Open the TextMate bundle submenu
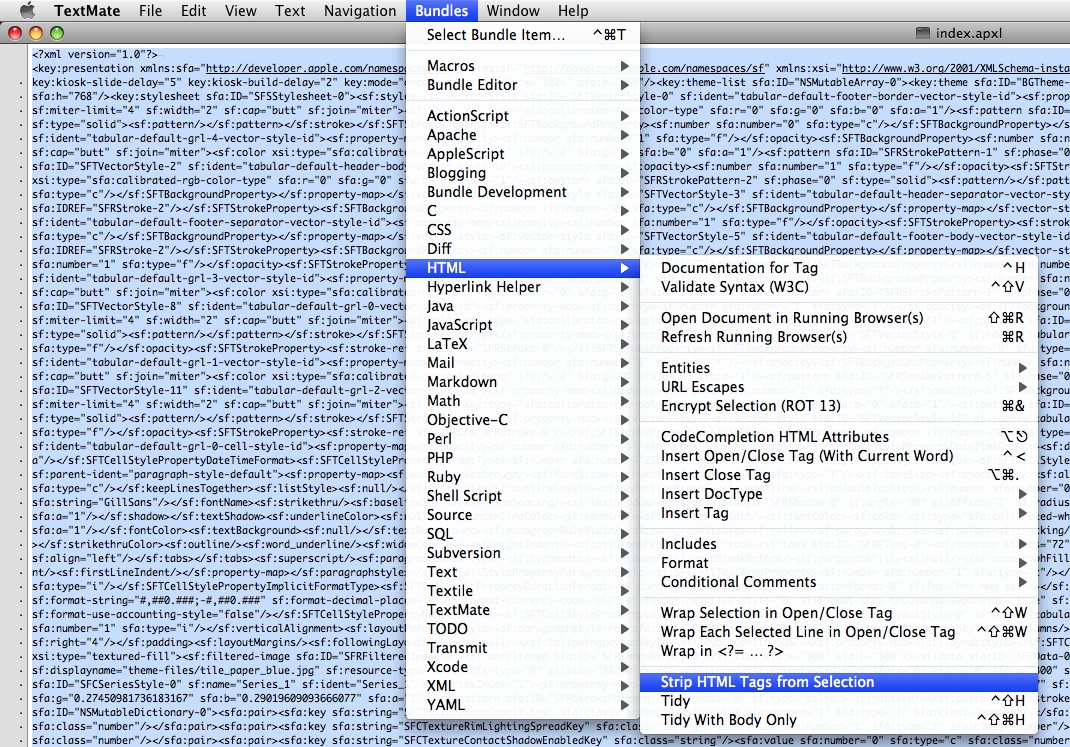 (x=523, y=611)
